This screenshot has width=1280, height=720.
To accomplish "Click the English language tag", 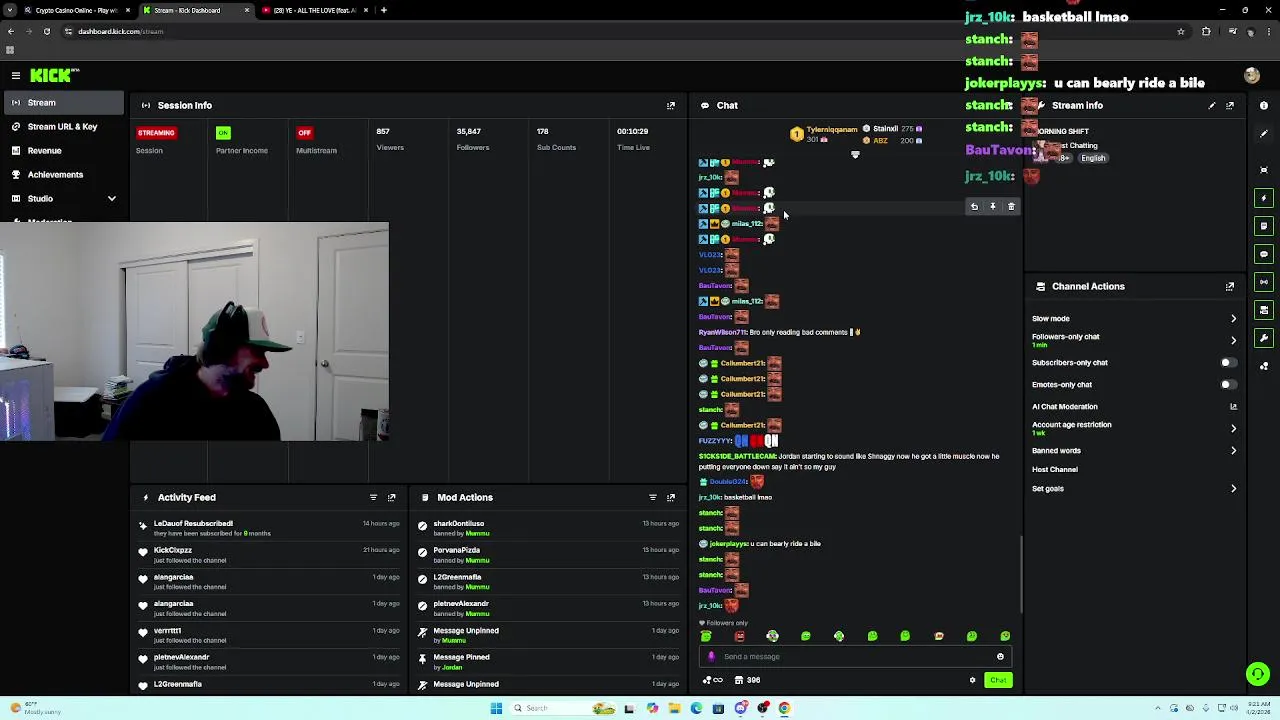I will [x=1093, y=158].
